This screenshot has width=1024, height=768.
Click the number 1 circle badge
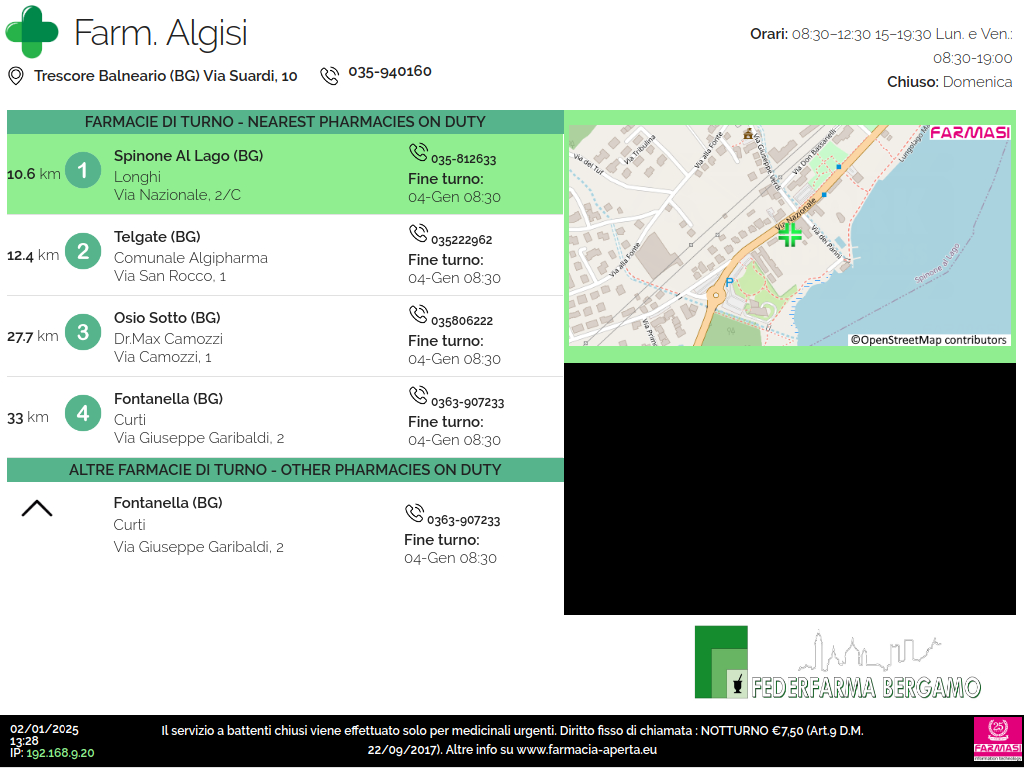[x=83, y=171]
